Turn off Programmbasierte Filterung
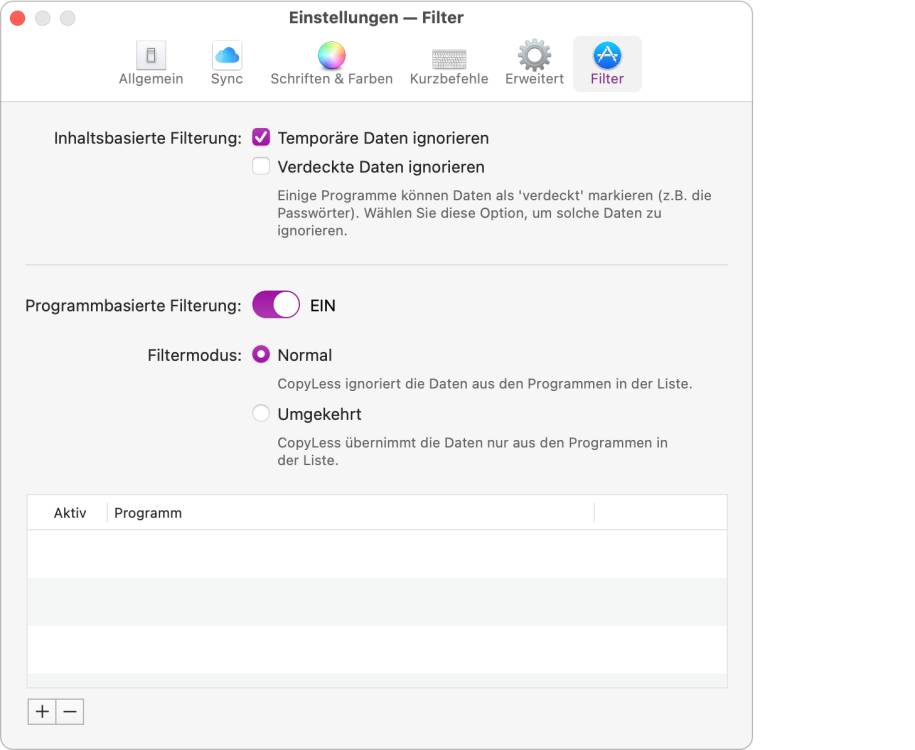The width and height of the screenshot is (915, 750). click(x=278, y=304)
